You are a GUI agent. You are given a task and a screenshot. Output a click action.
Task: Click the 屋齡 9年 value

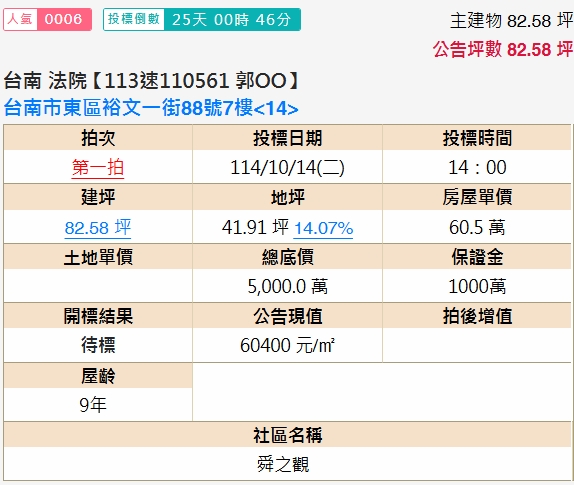point(93,405)
